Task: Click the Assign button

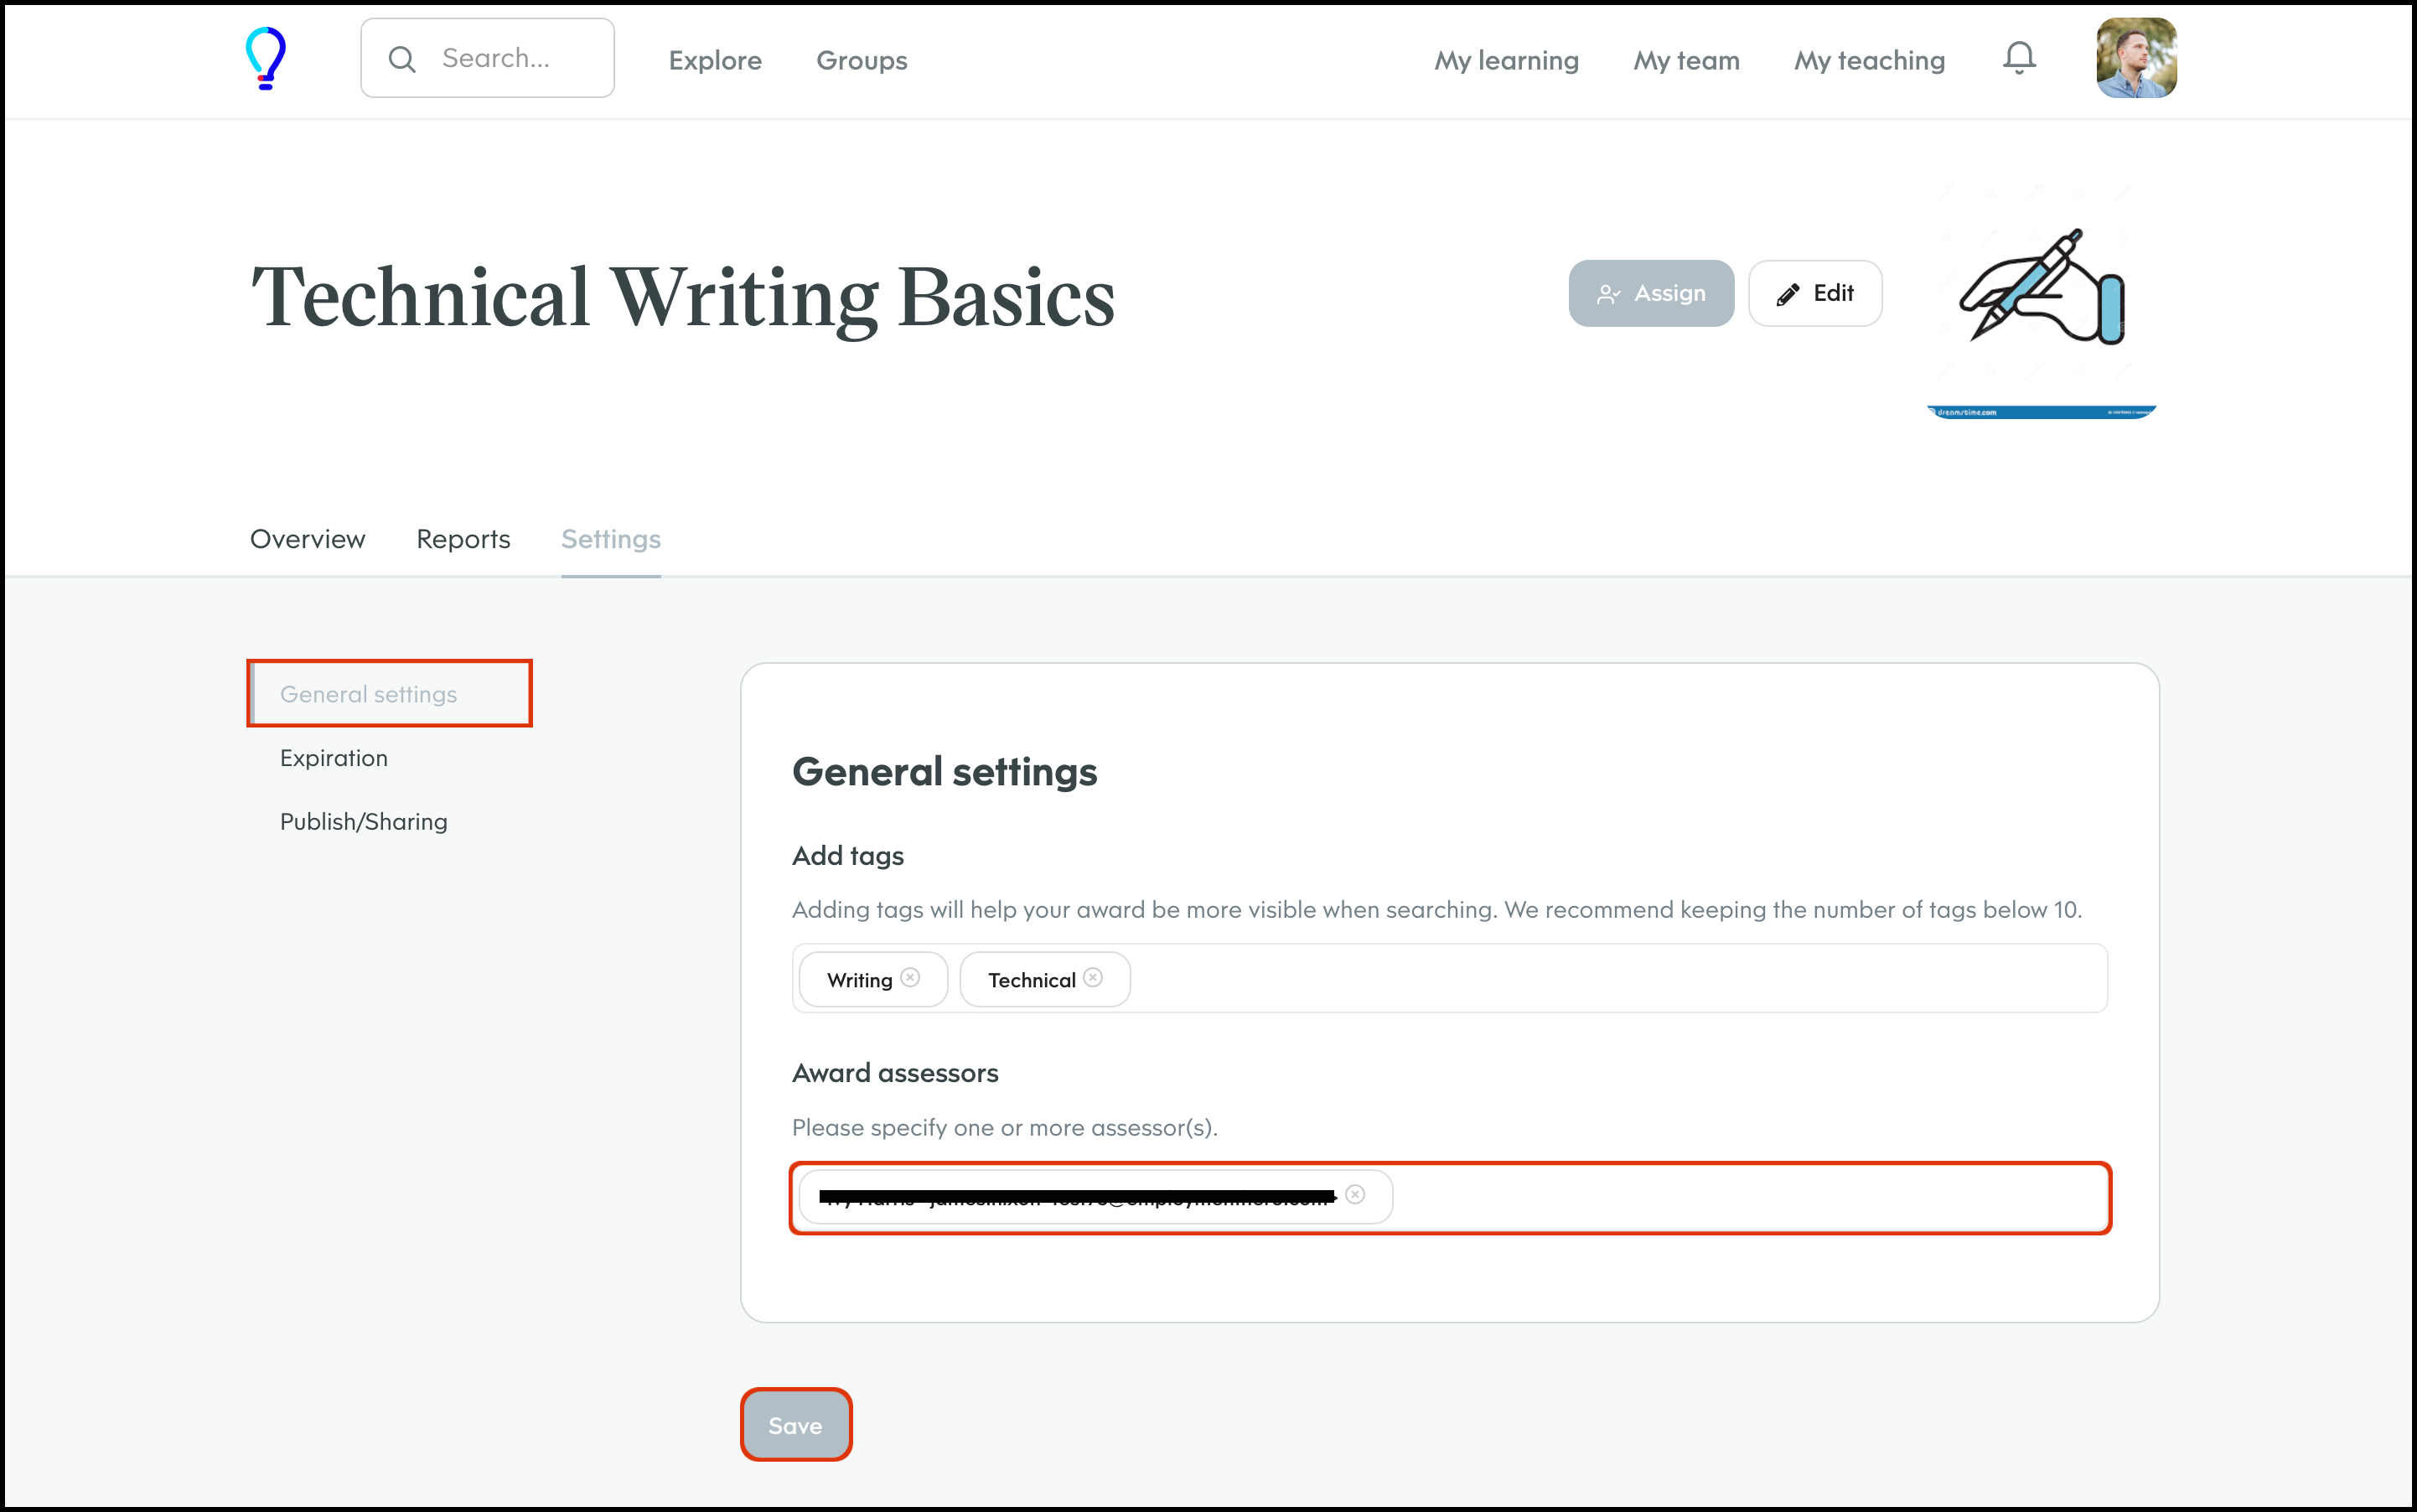Action: 1650,293
